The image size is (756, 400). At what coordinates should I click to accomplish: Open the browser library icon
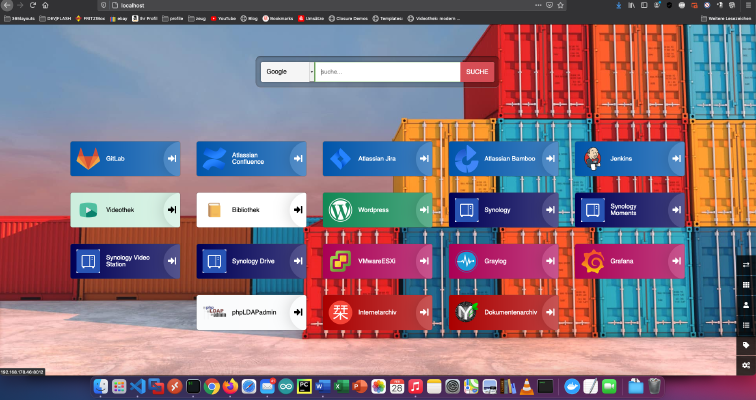tap(632, 5)
